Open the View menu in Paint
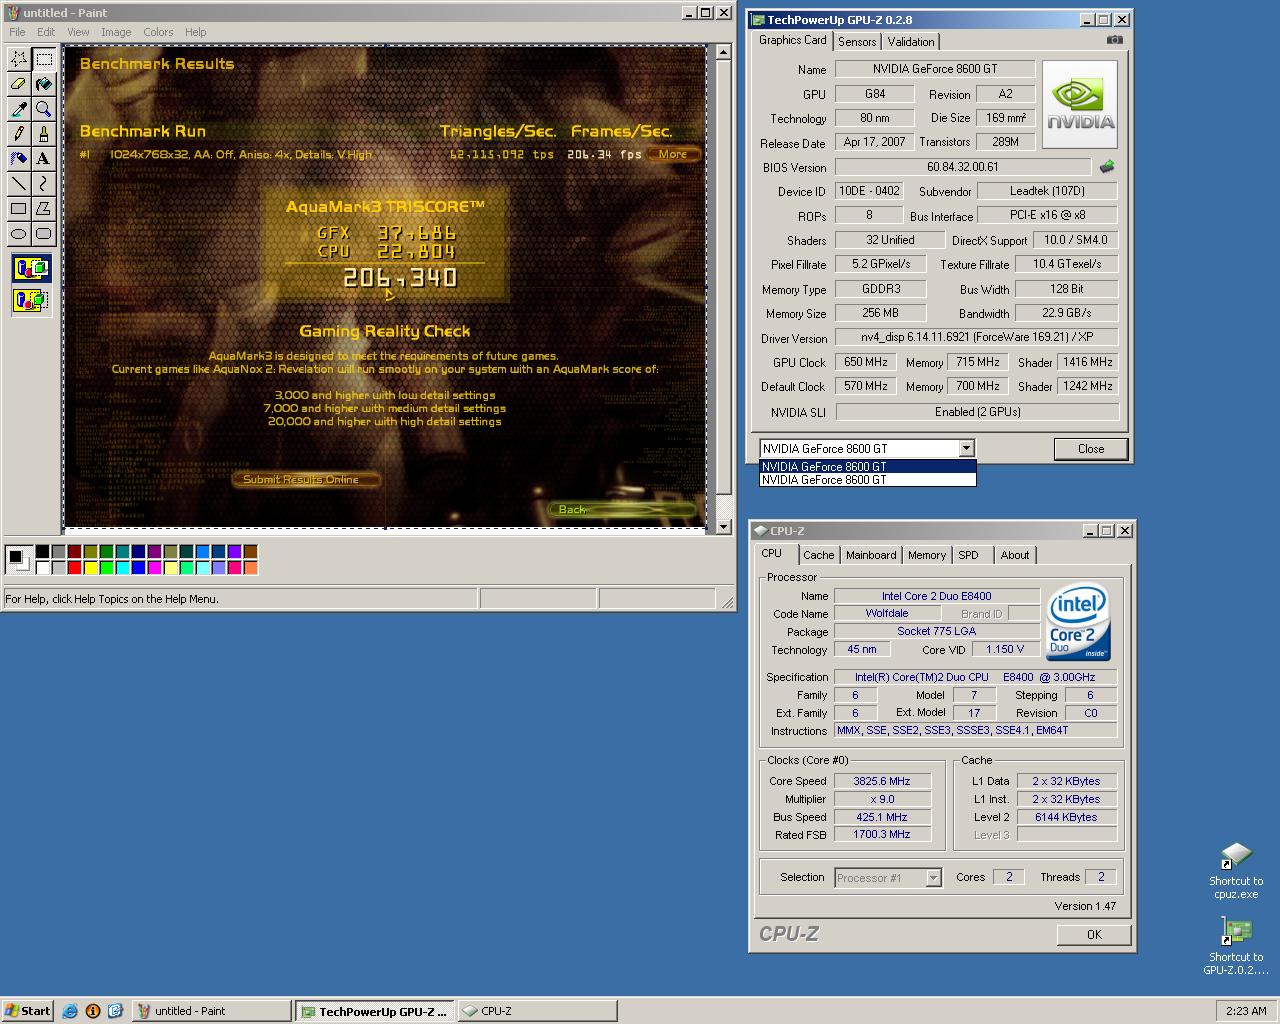The height and width of the screenshot is (1024, 1280). (78, 32)
